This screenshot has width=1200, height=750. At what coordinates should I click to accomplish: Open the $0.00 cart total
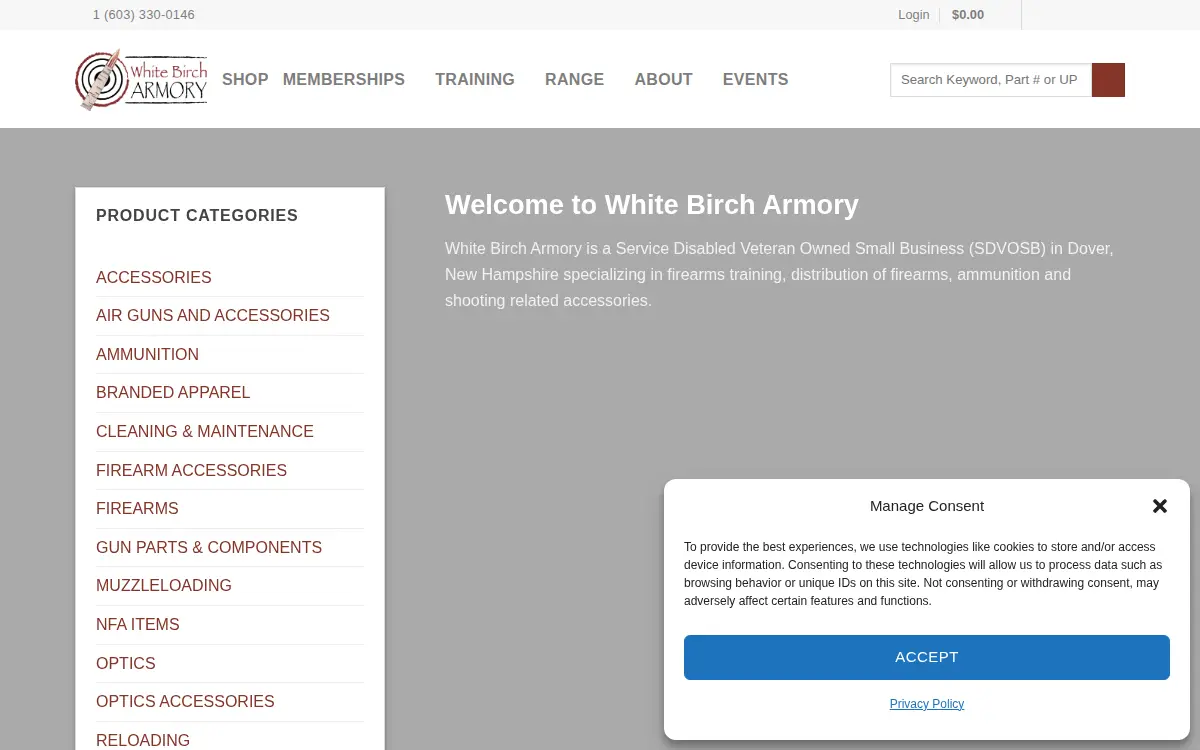(x=968, y=15)
